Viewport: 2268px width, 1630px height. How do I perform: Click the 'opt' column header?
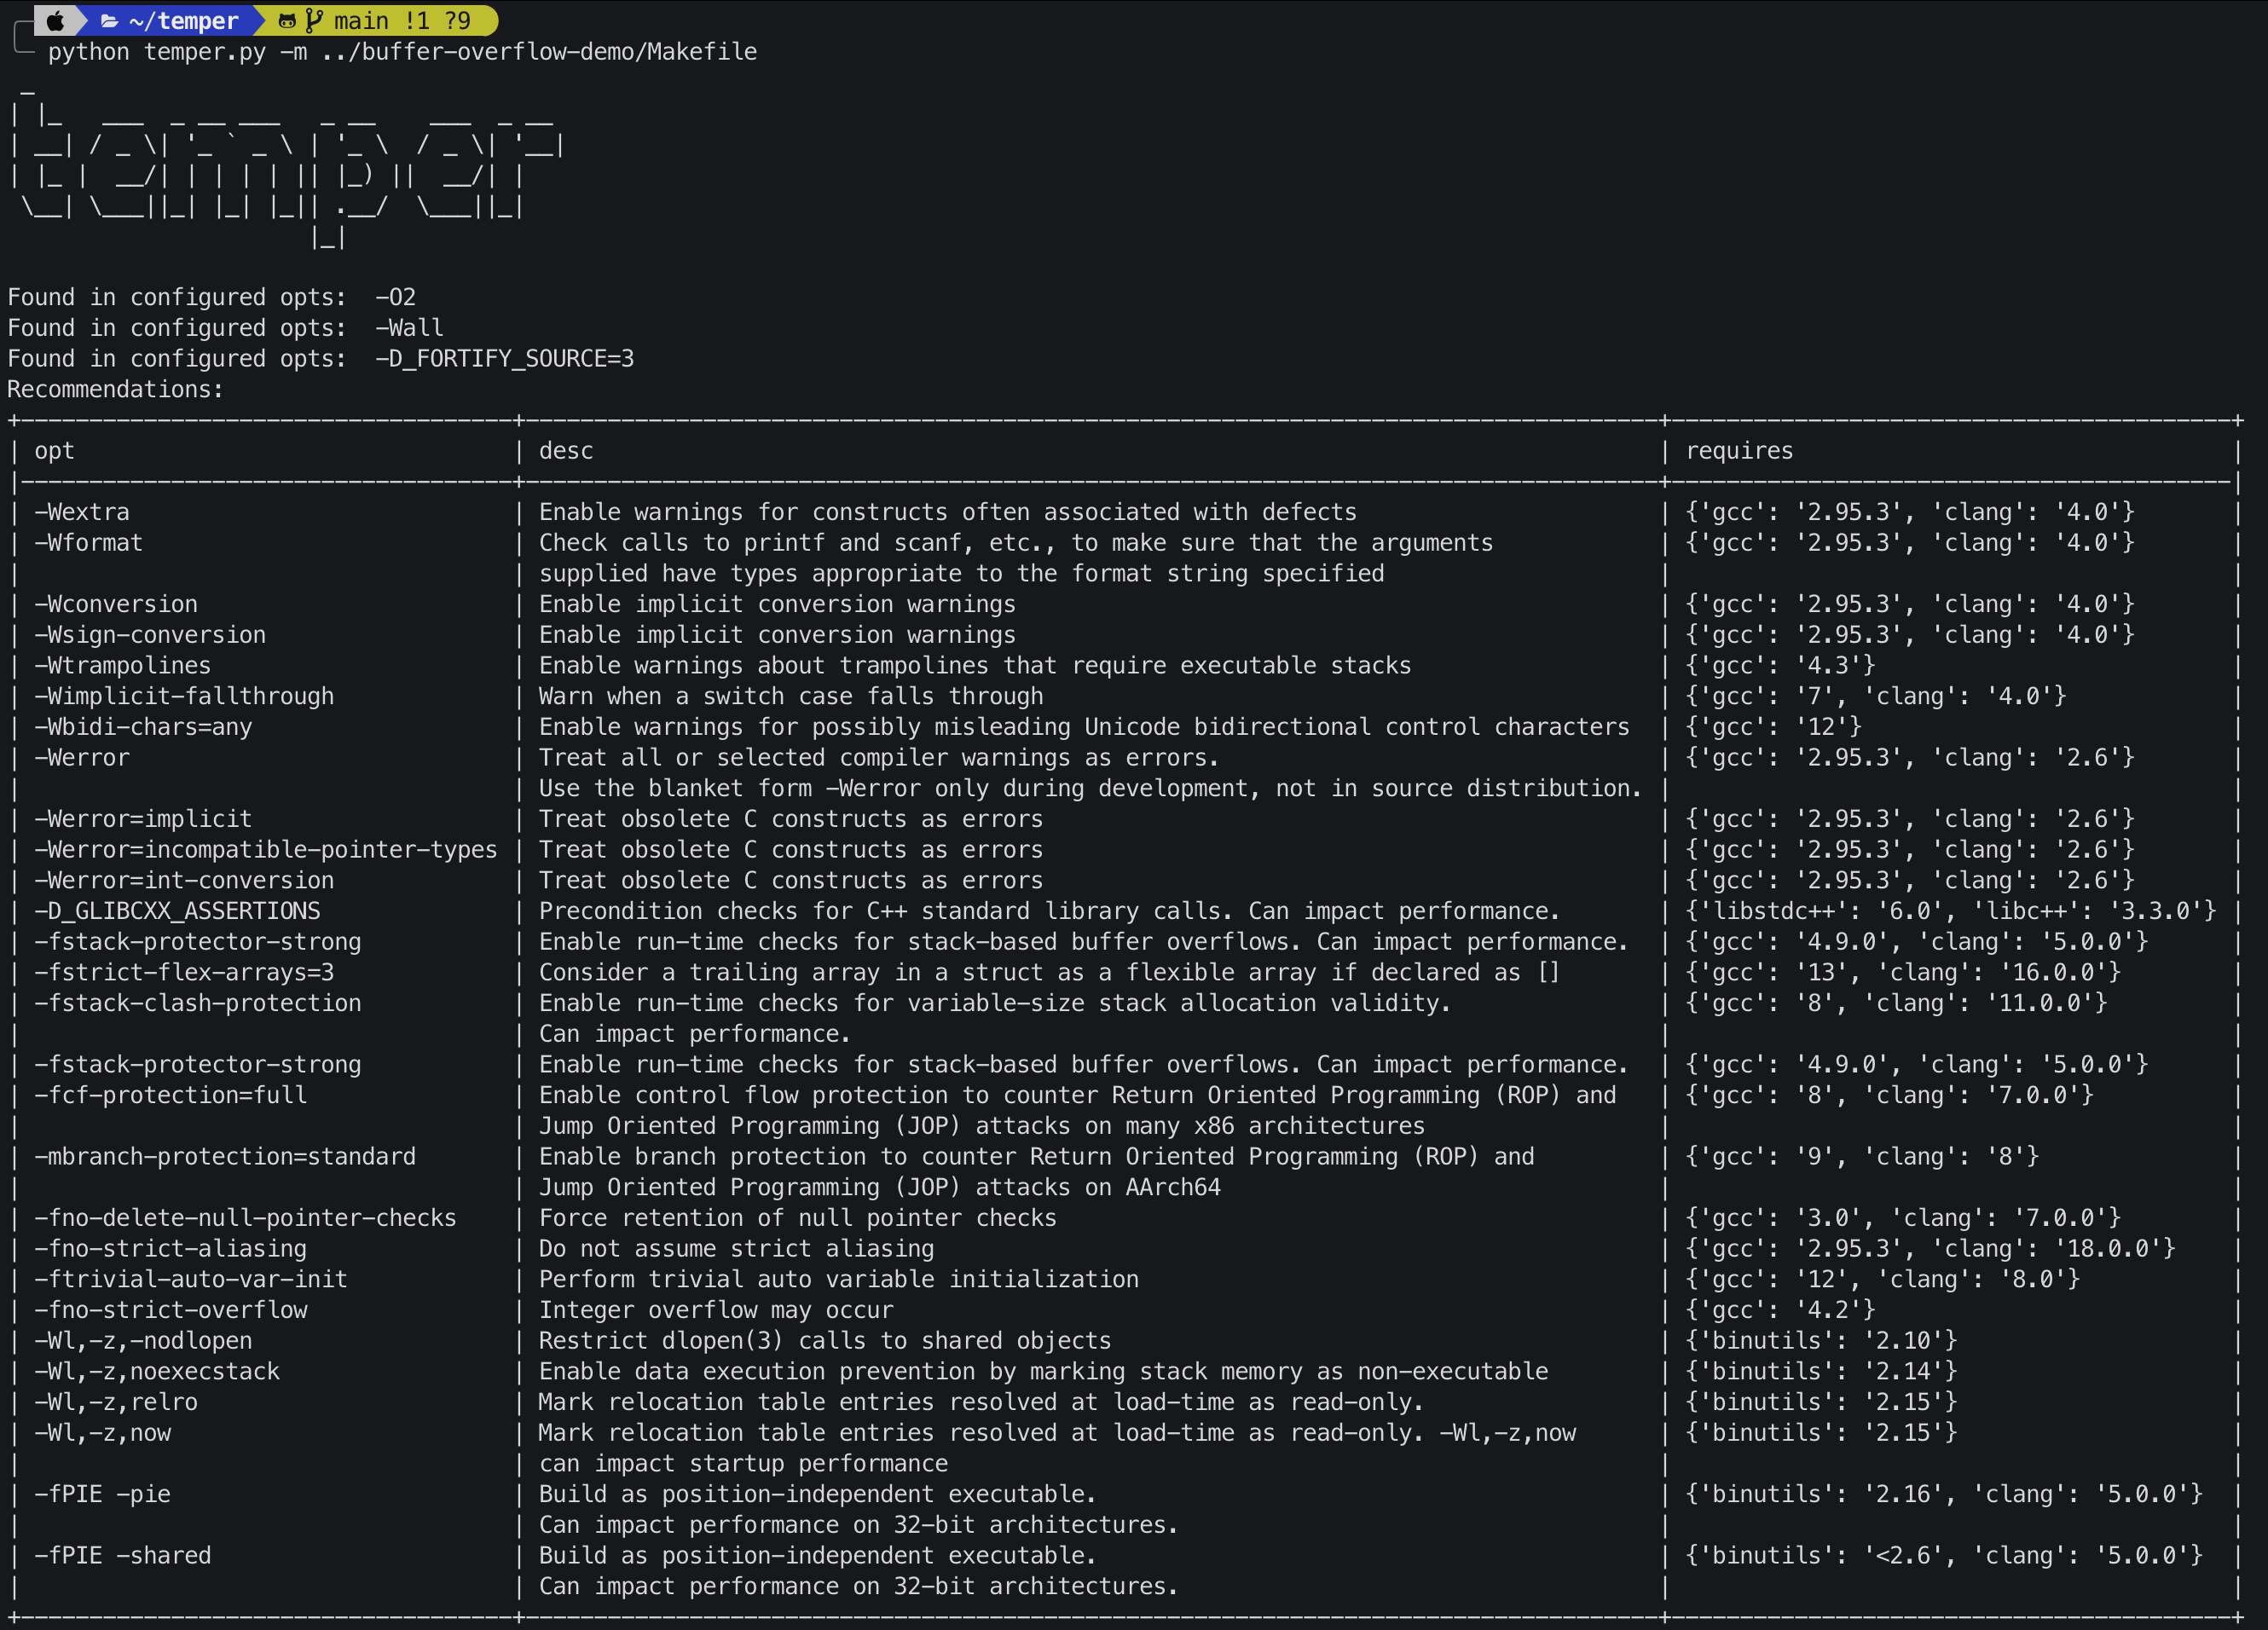point(54,451)
